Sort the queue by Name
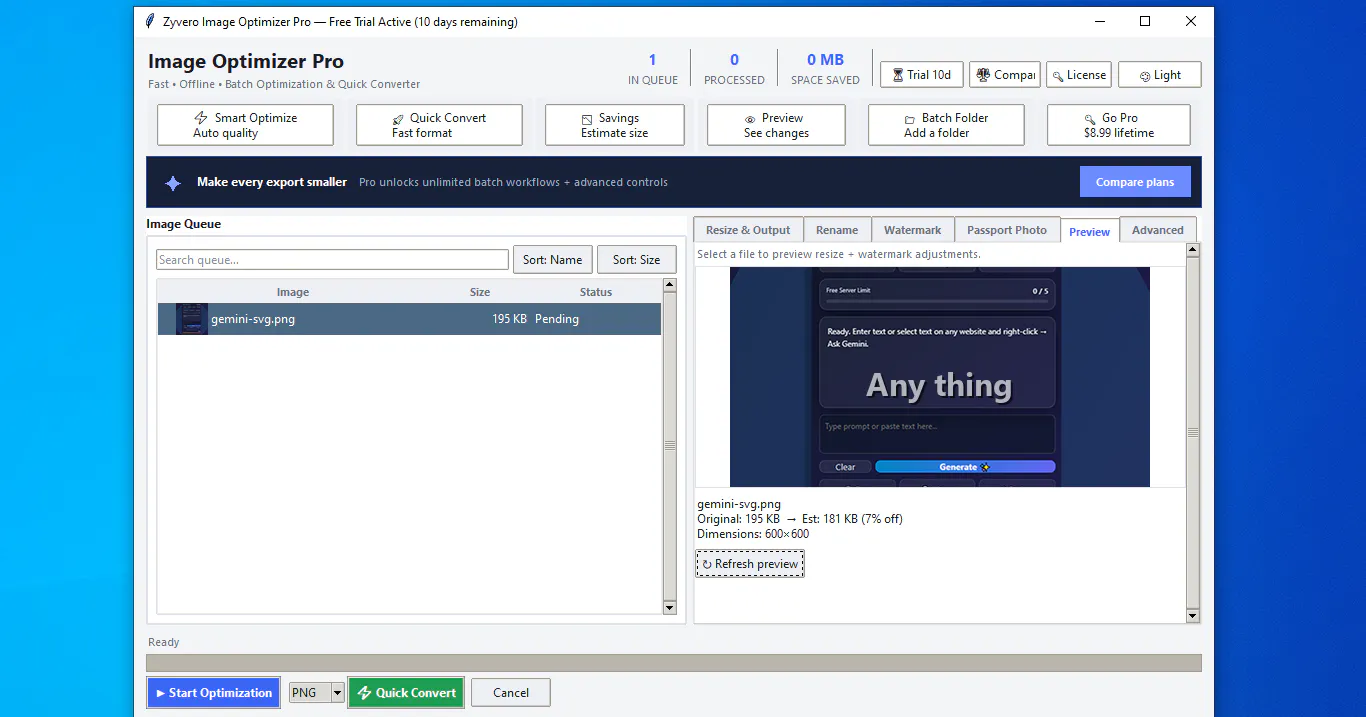The width and height of the screenshot is (1366, 717). (x=552, y=260)
